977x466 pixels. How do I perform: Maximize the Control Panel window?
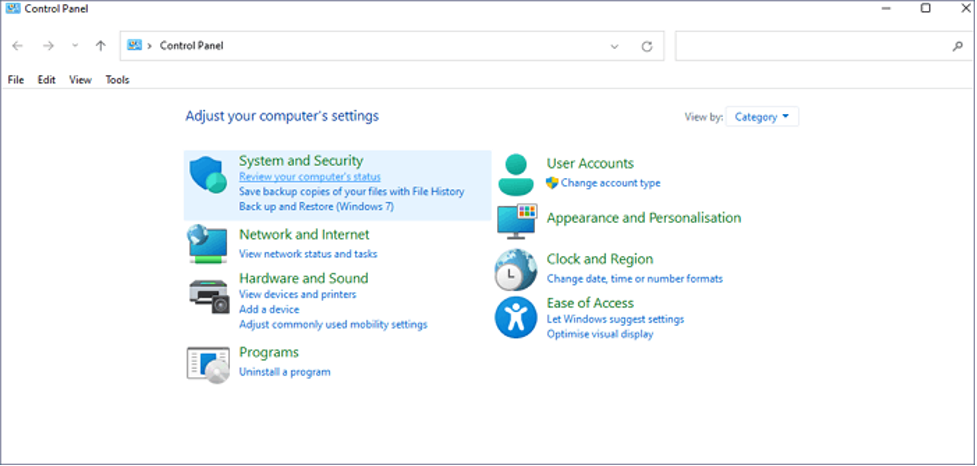(926, 8)
